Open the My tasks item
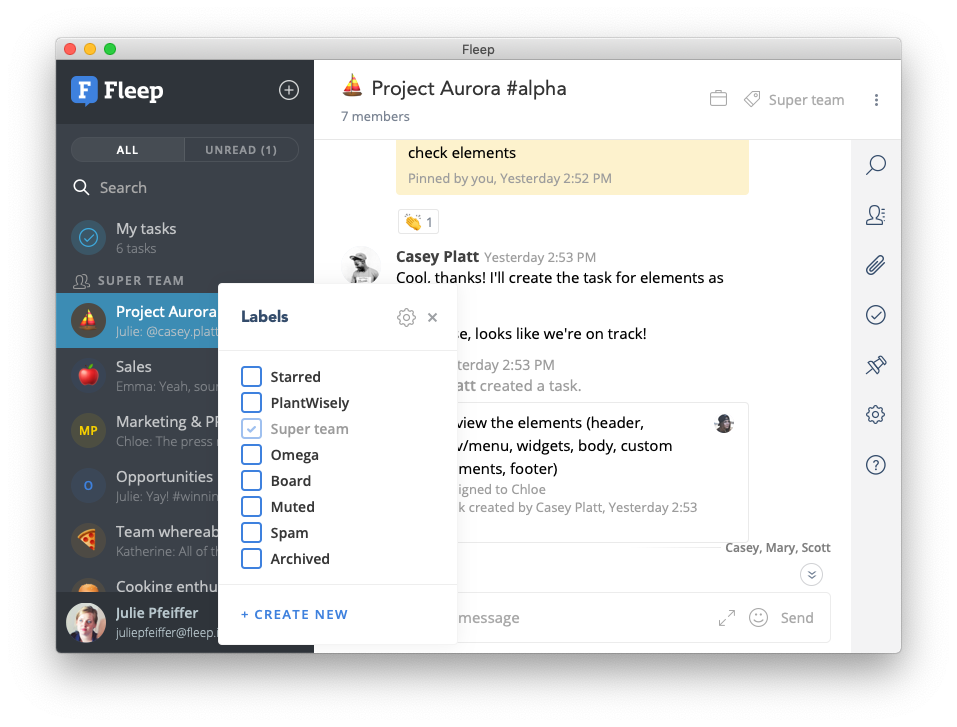The width and height of the screenshot is (957, 727). pyautogui.click(x=185, y=237)
